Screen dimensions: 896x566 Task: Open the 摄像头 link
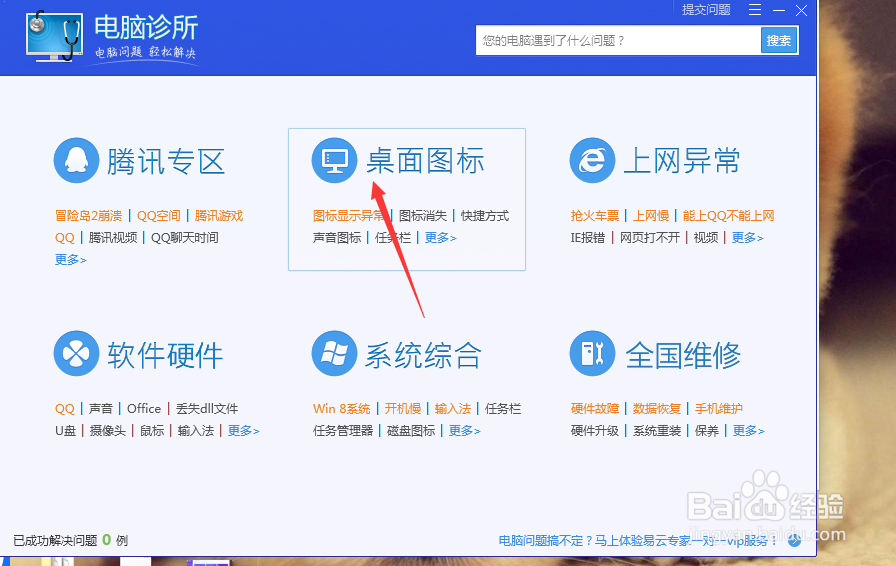coord(107,431)
